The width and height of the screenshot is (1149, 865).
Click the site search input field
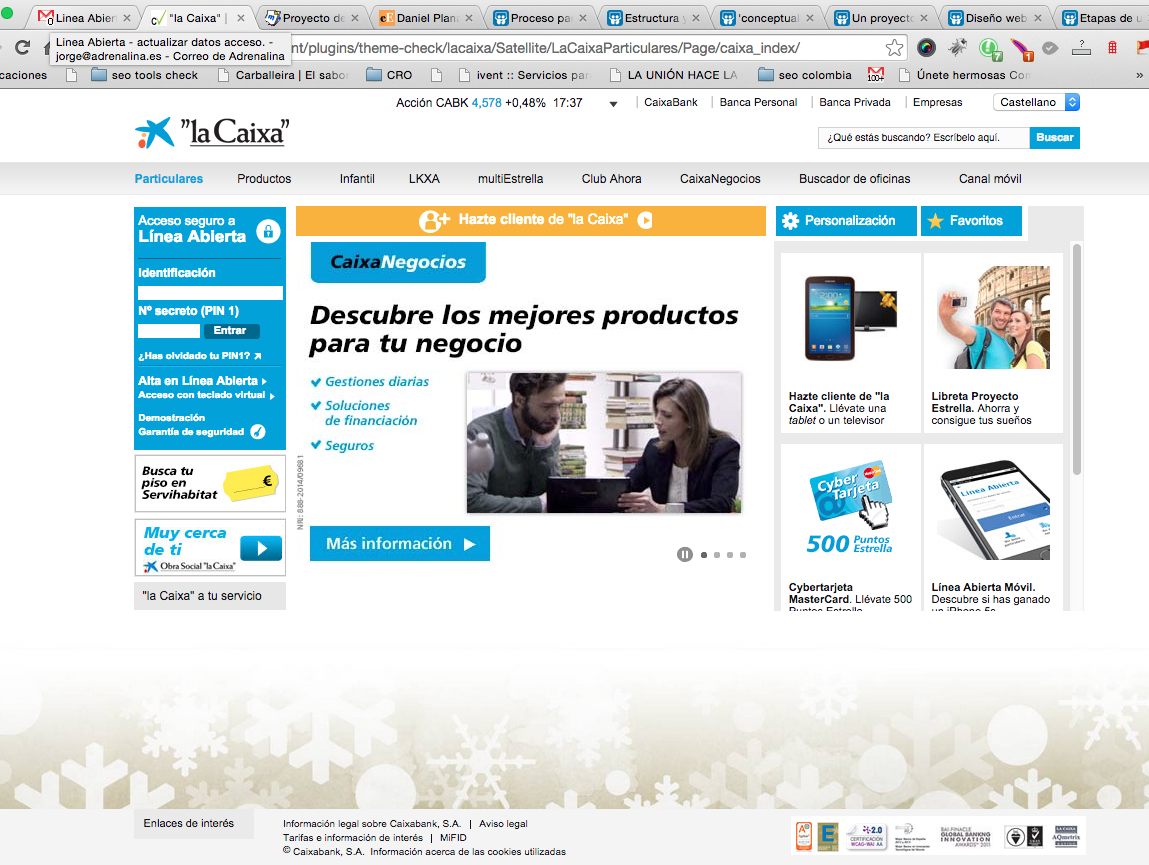[x=923, y=138]
